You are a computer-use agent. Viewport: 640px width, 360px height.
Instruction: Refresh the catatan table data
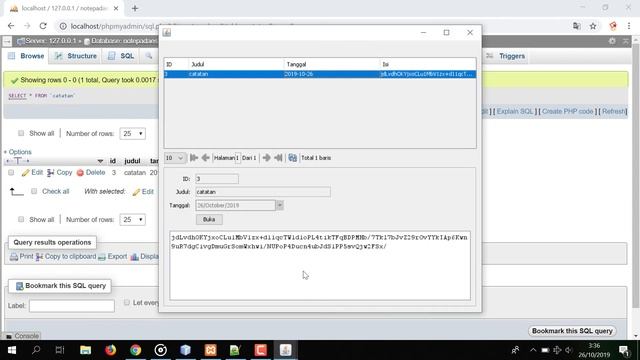(x=292, y=158)
